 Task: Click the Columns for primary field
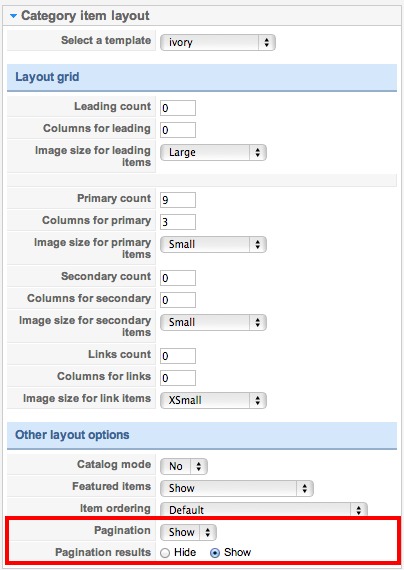[178, 222]
